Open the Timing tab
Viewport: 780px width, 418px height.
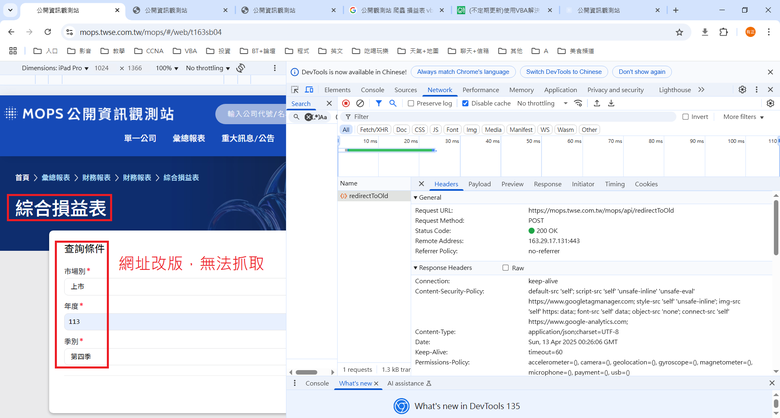pyautogui.click(x=615, y=184)
